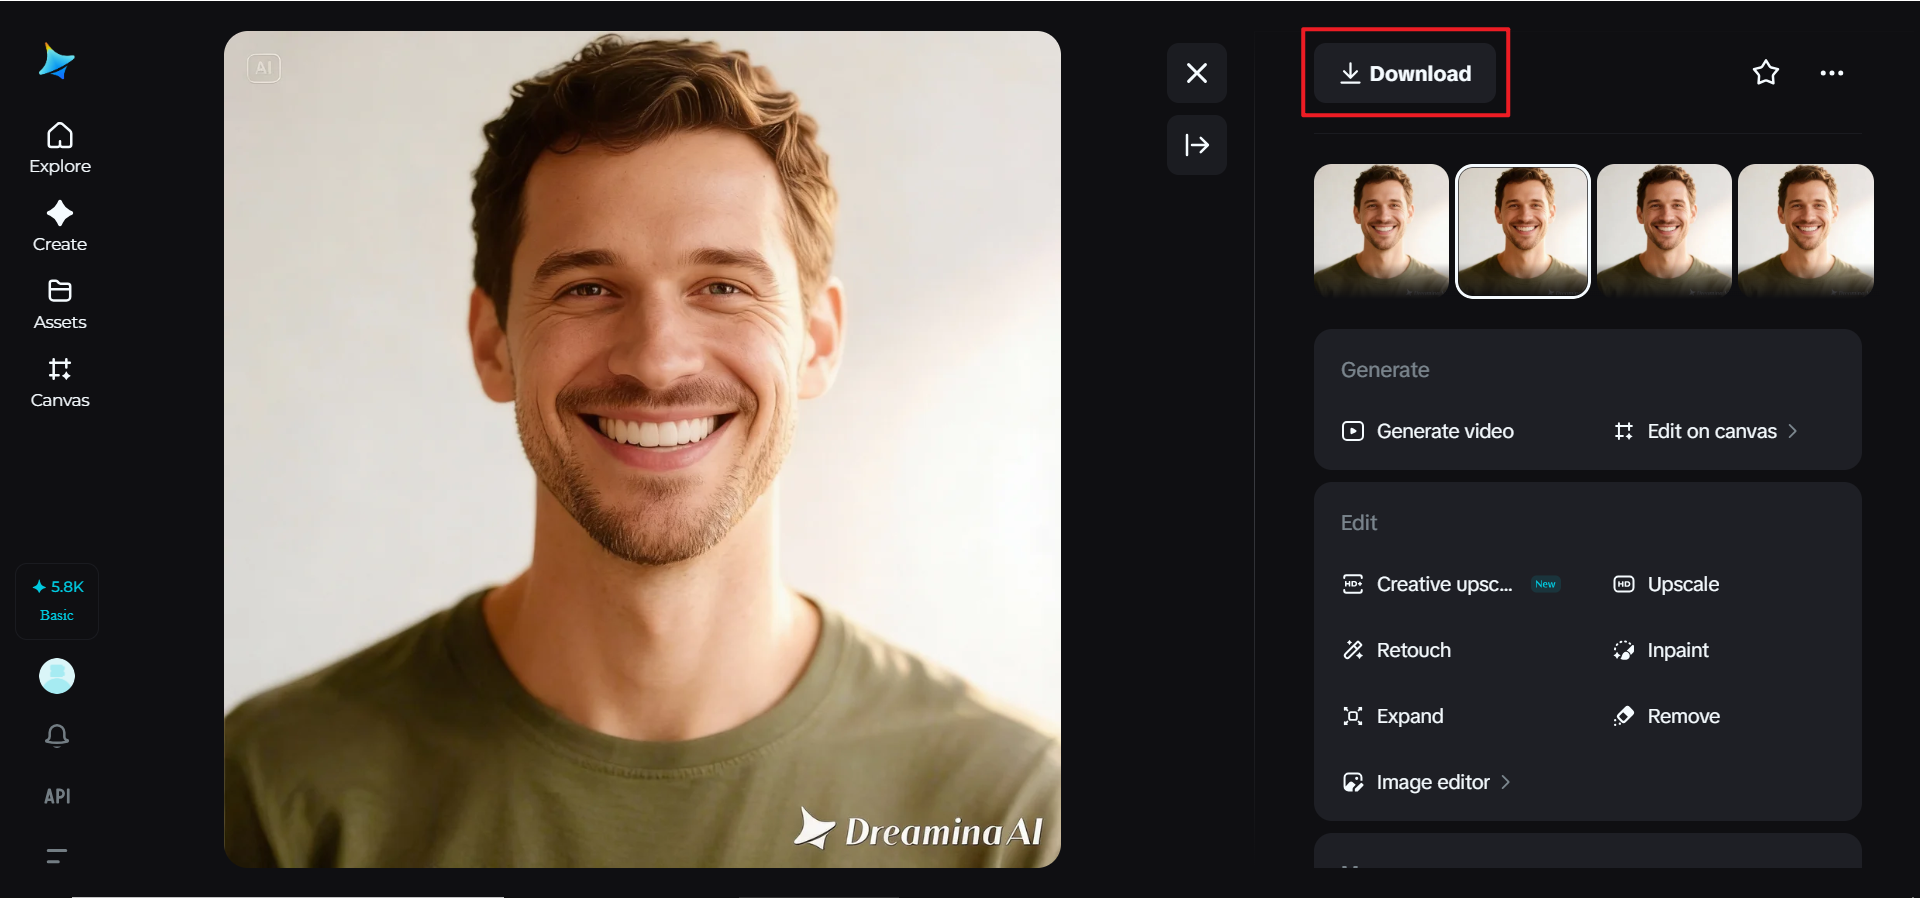
Task: Click the Edit section heading
Action: 1359,523
